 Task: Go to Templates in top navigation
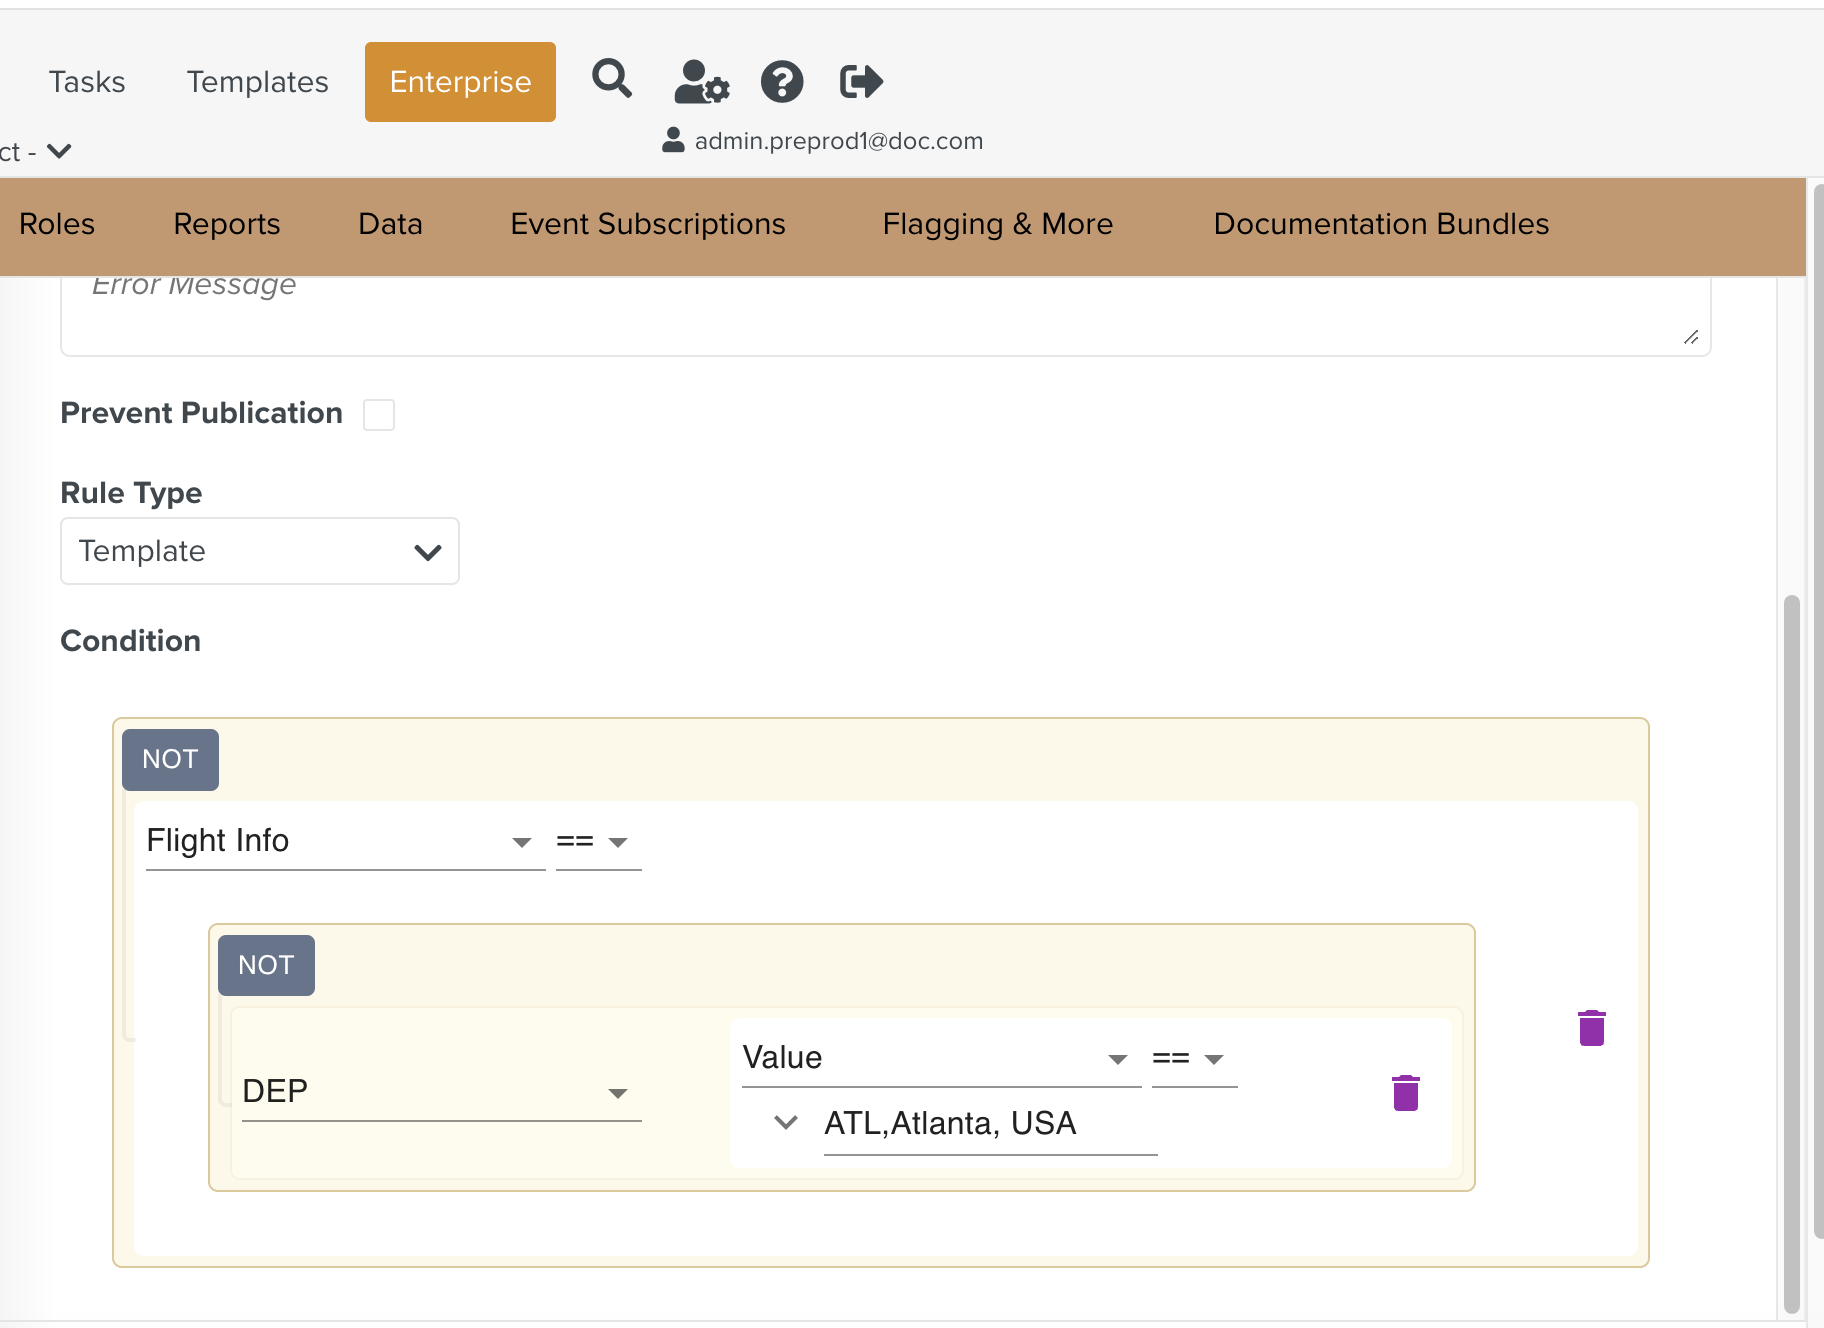click(257, 82)
